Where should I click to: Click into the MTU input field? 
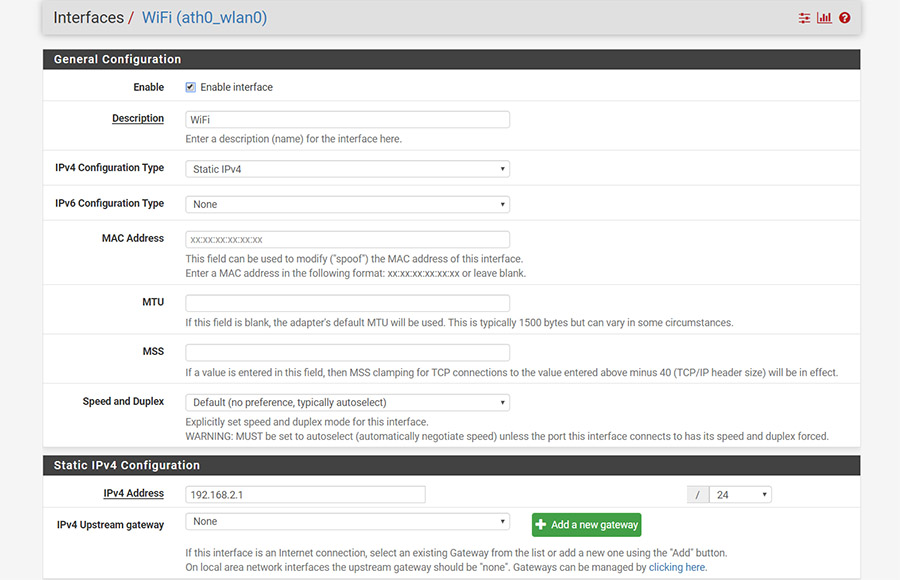[347, 303]
